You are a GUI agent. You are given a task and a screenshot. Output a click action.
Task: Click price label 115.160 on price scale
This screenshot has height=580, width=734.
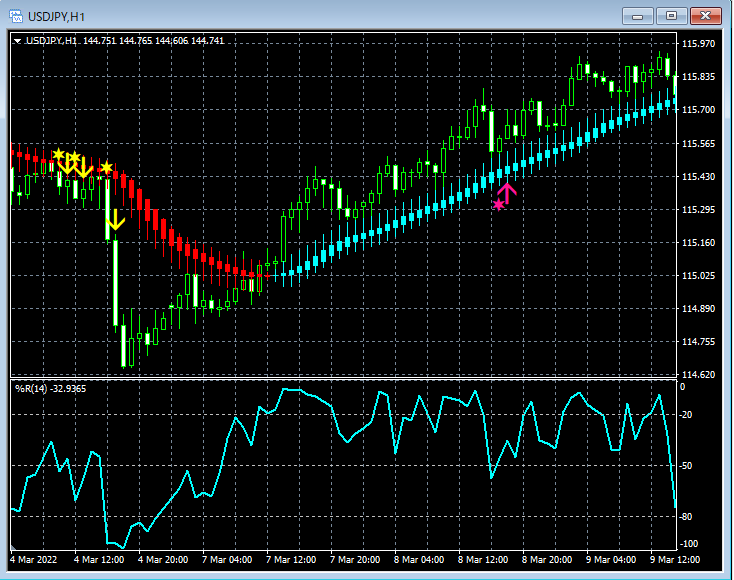pyautogui.click(x=698, y=242)
